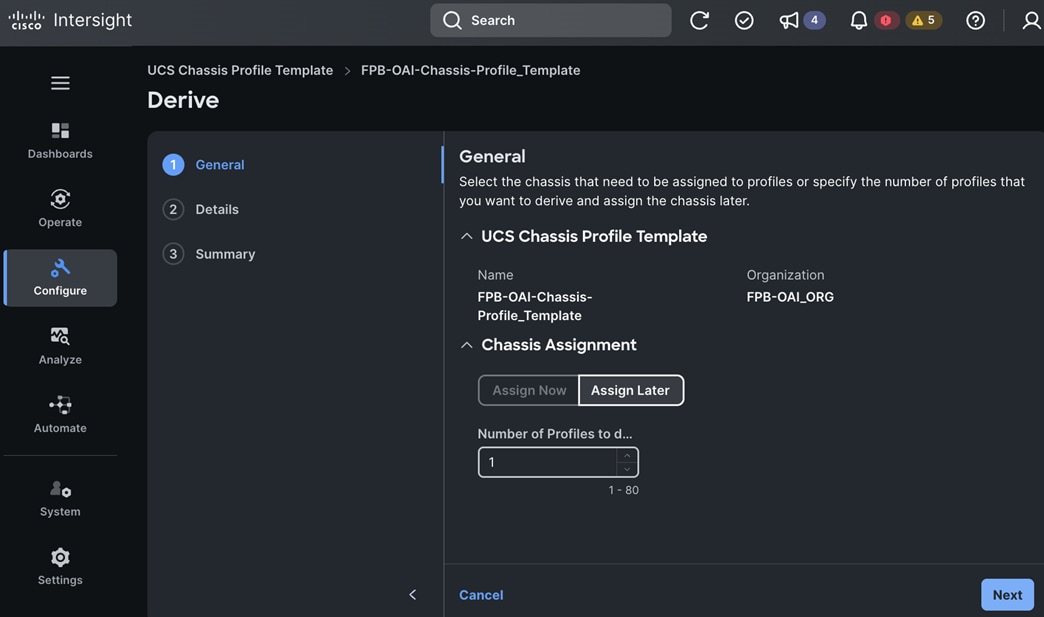Toggle the hamburger navigation menu
This screenshot has height=617, width=1044.
tap(60, 83)
